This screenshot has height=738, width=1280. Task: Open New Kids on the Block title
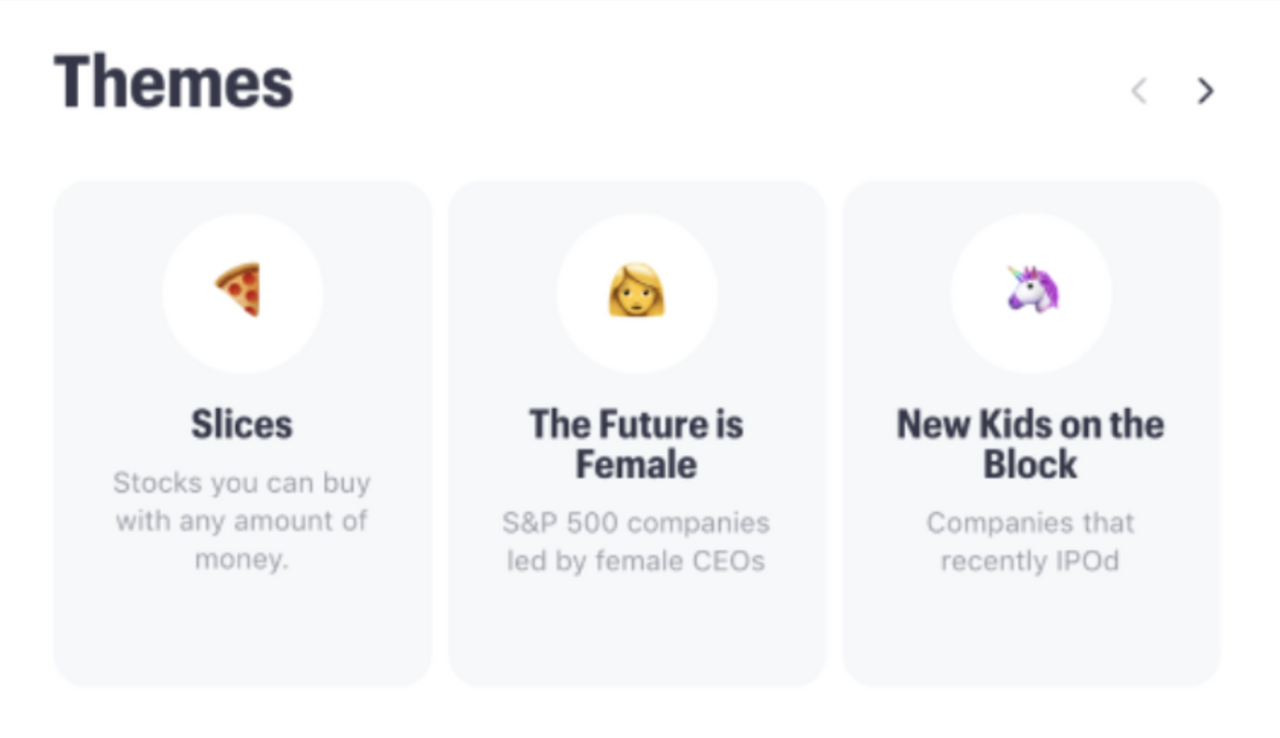(x=1030, y=444)
